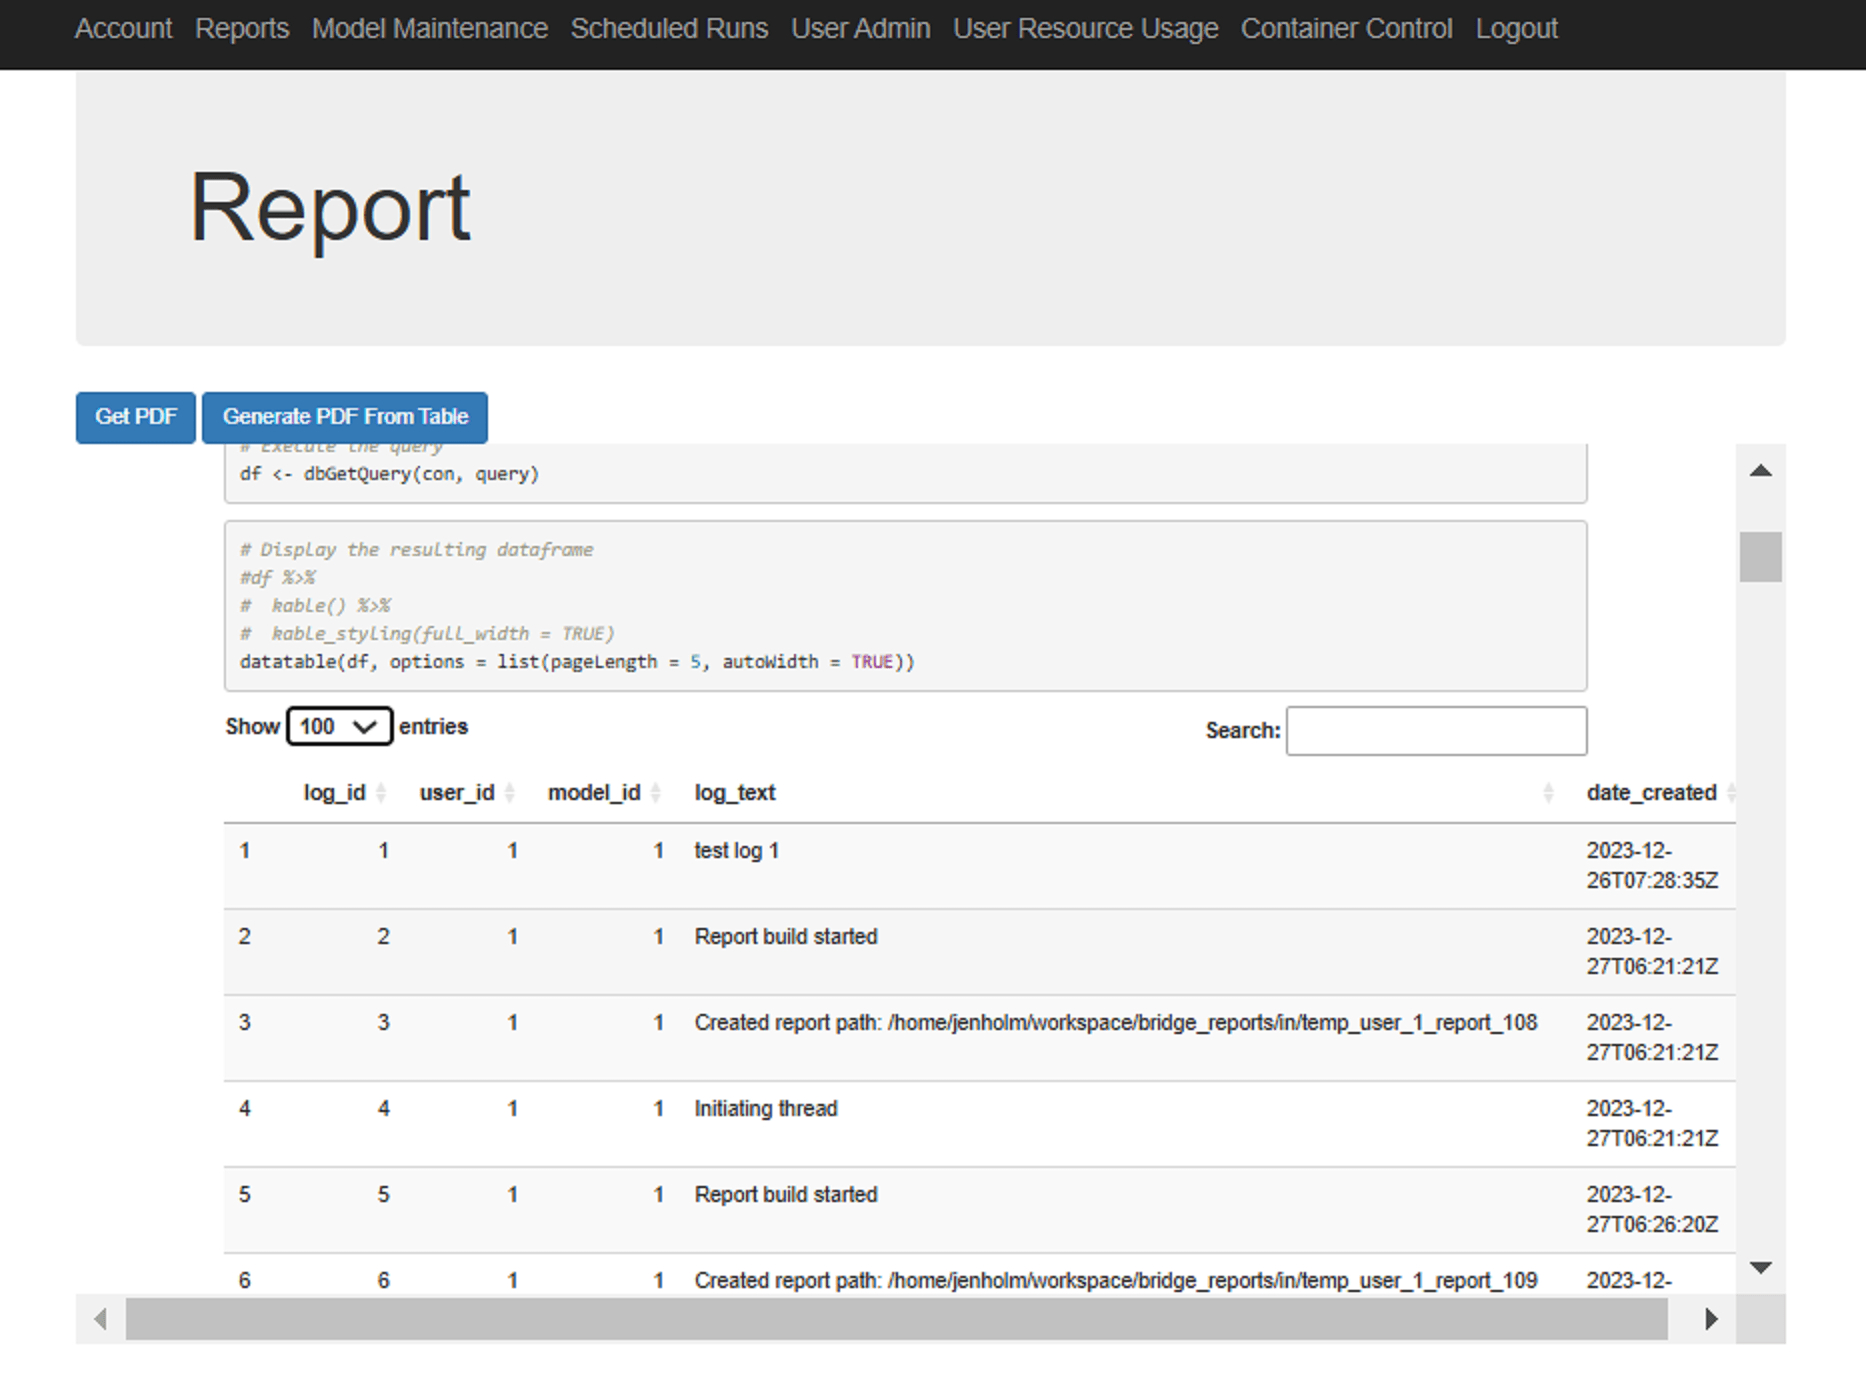View User Resource Usage
The image size is (1866, 1394).
click(1086, 29)
